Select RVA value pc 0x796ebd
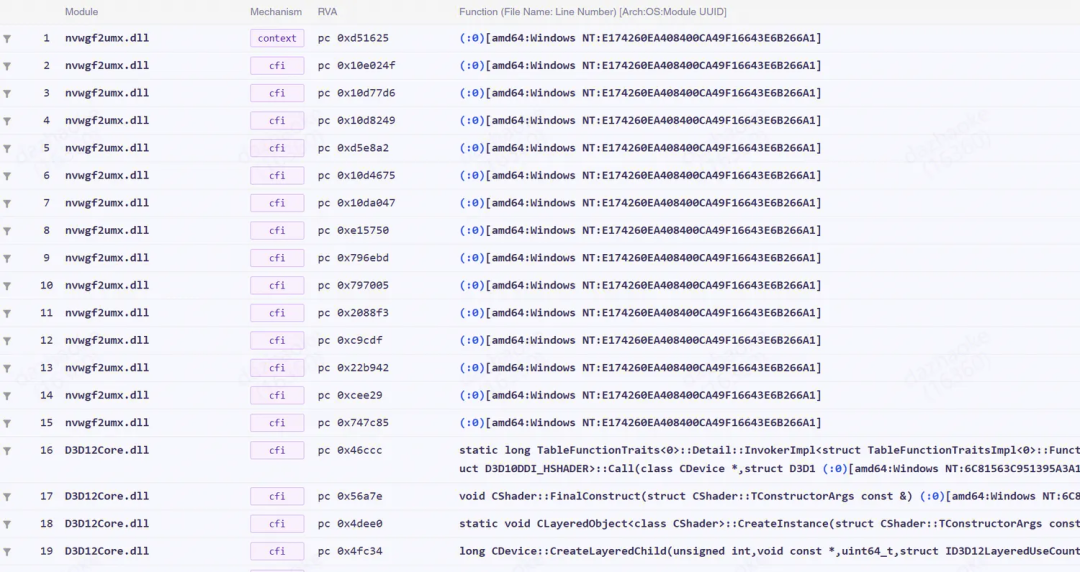 click(353, 258)
